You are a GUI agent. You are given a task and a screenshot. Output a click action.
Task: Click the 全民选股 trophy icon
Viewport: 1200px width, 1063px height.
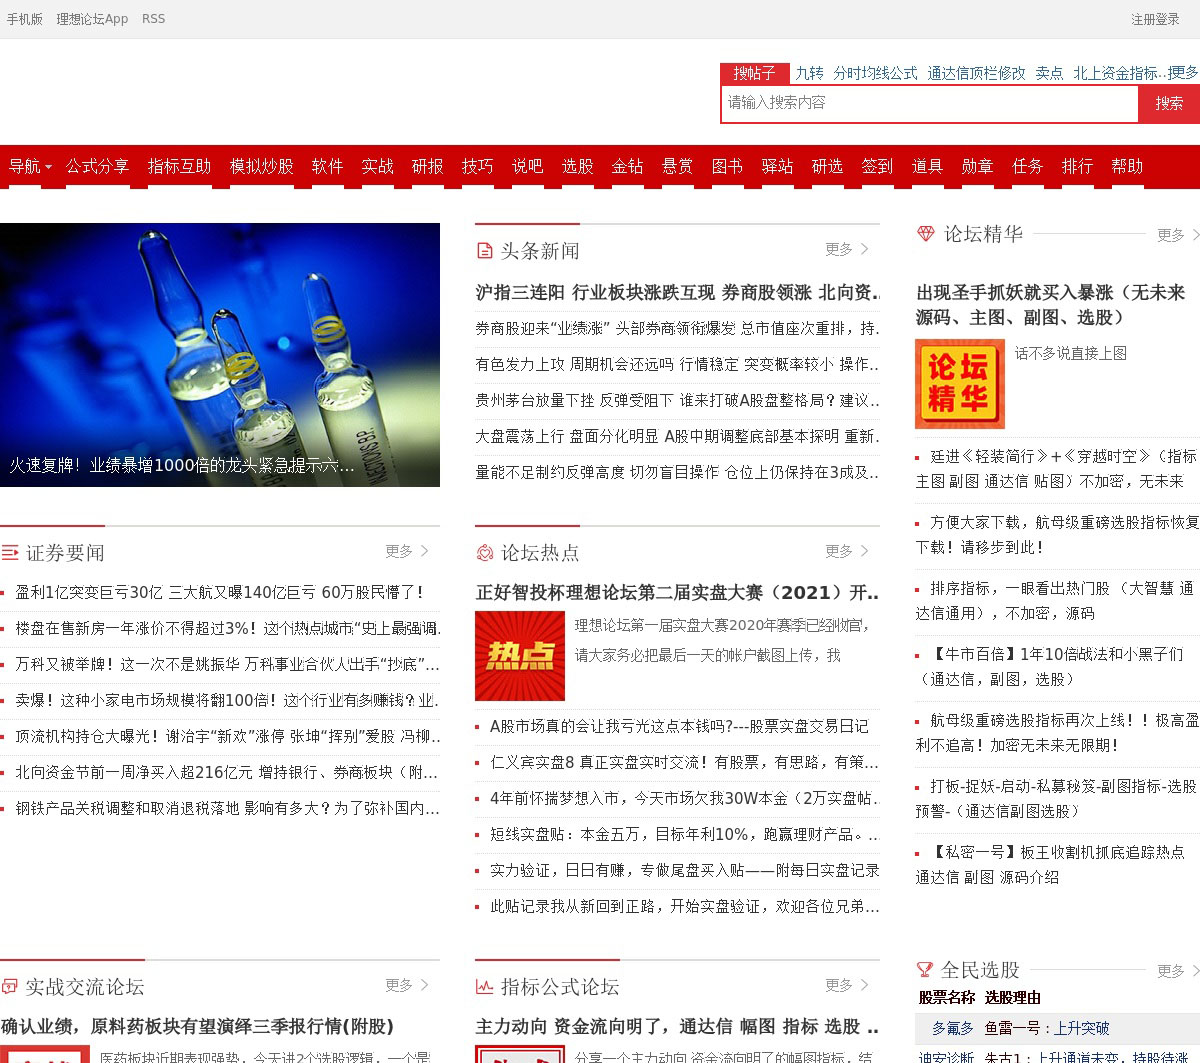[925, 969]
